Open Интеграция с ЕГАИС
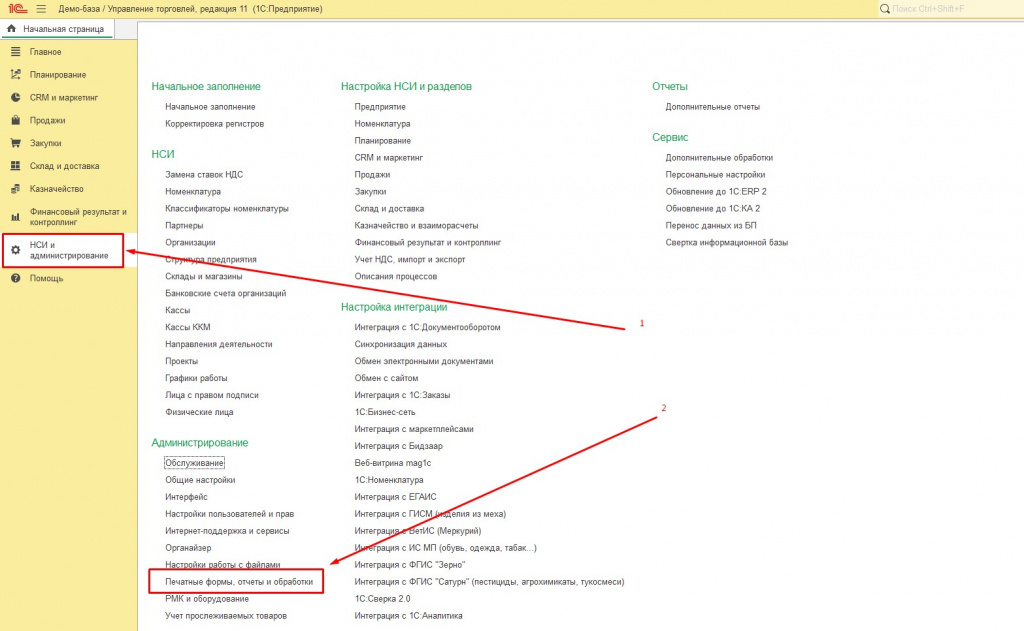Image resolution: width=1024 pixels, height=631 pixels. click(395, 497)
